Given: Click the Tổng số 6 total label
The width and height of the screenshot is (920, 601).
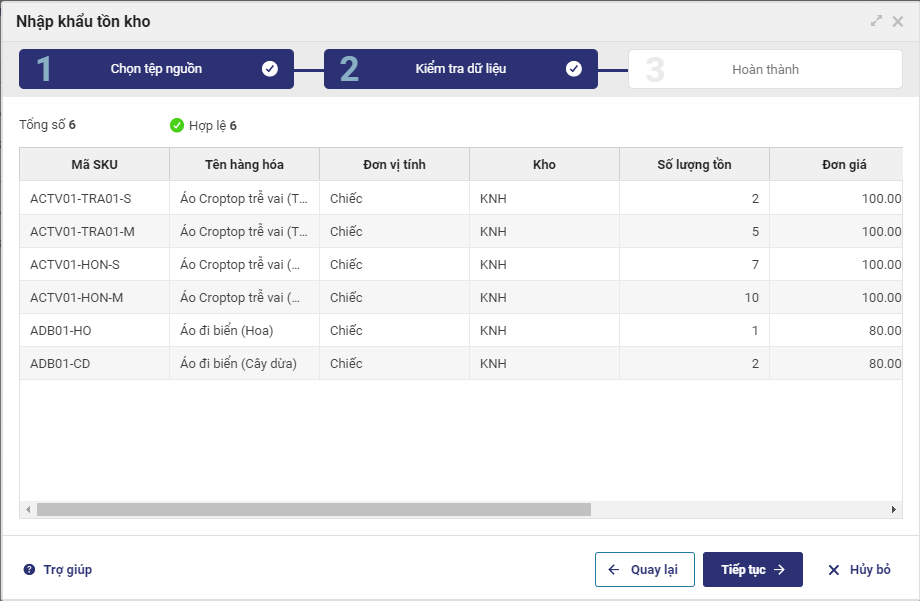Looking at the screenshot, I should [47, 124].
